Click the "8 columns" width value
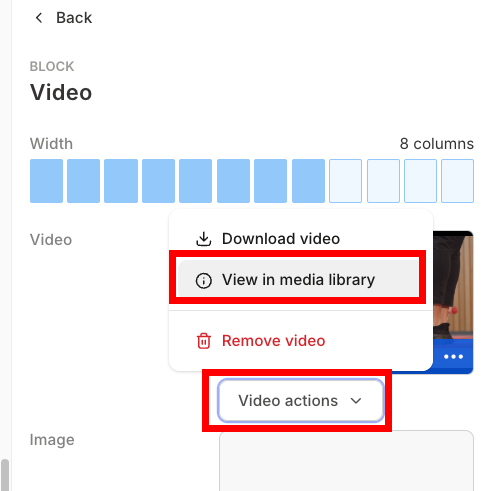 click(437, 144)
